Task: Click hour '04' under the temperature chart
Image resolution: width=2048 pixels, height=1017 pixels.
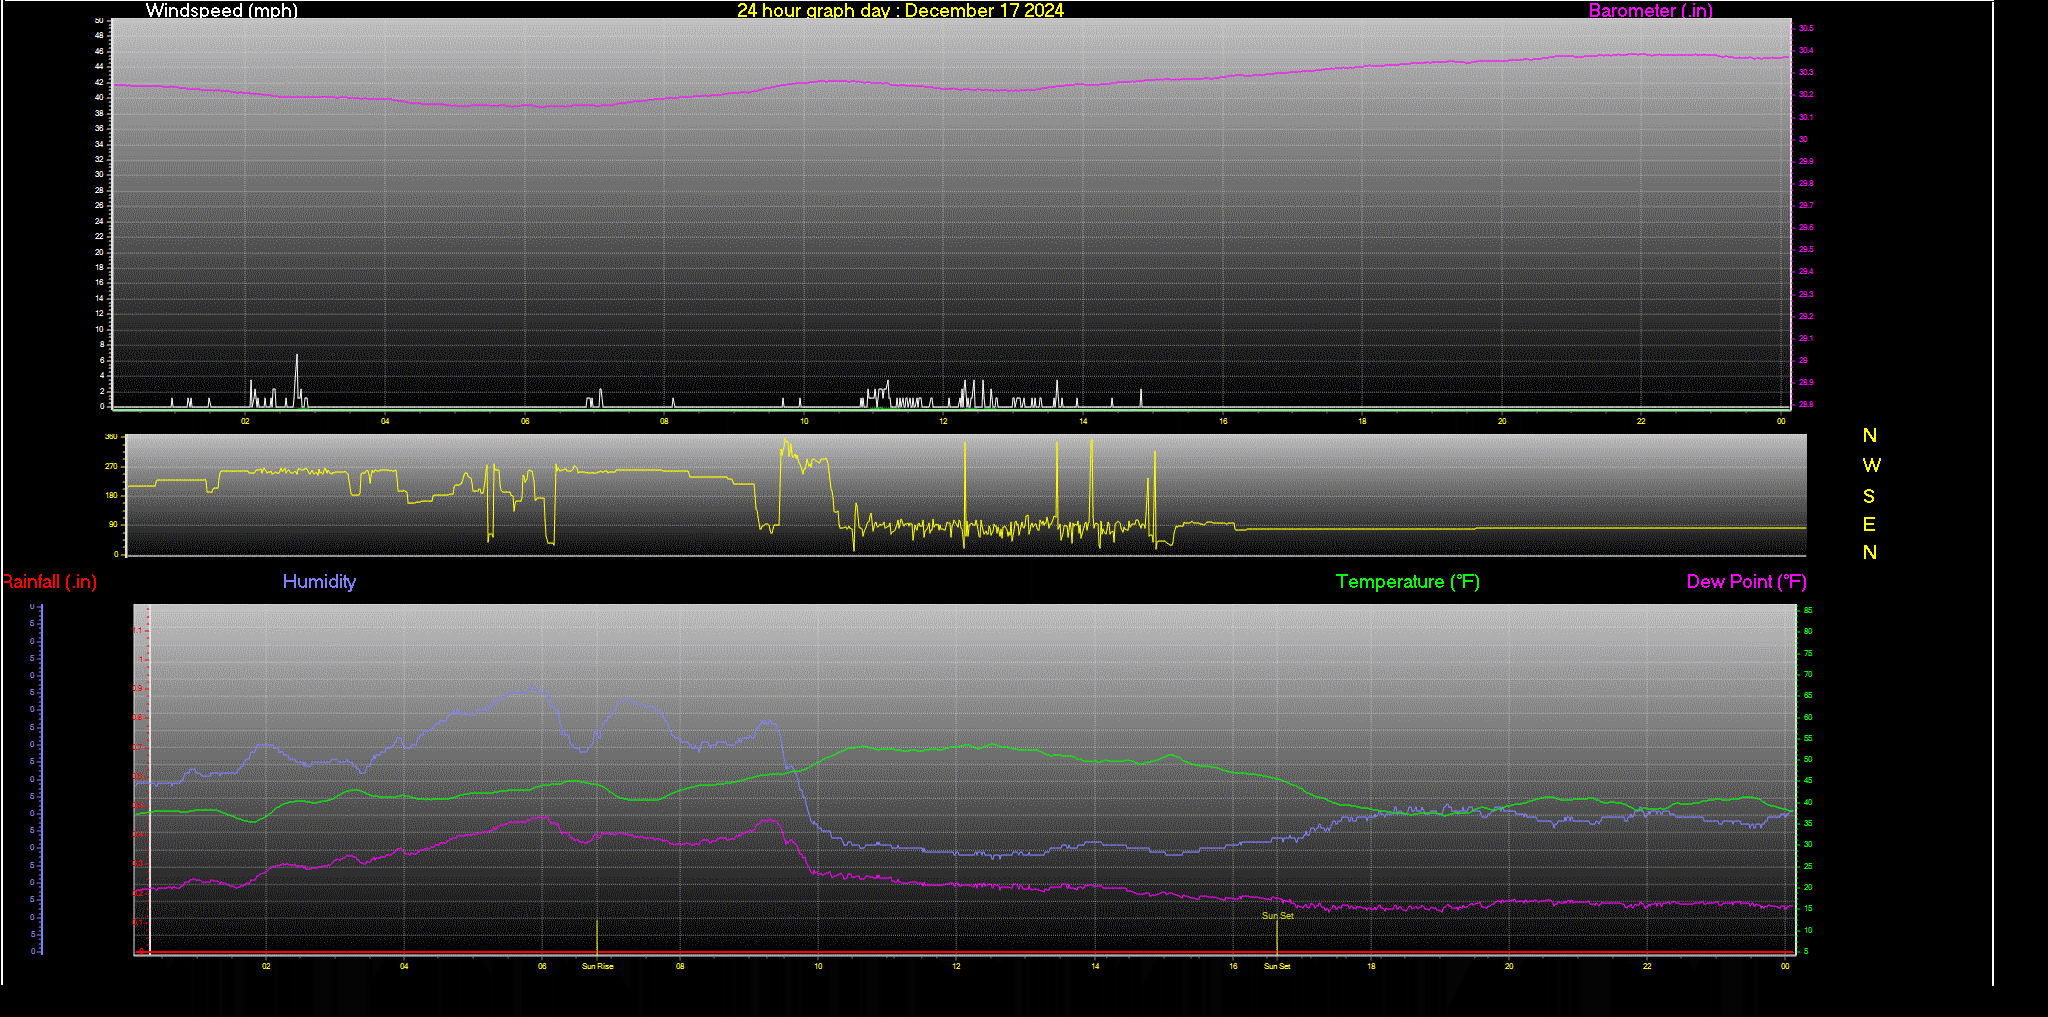Action: (404, 966)
